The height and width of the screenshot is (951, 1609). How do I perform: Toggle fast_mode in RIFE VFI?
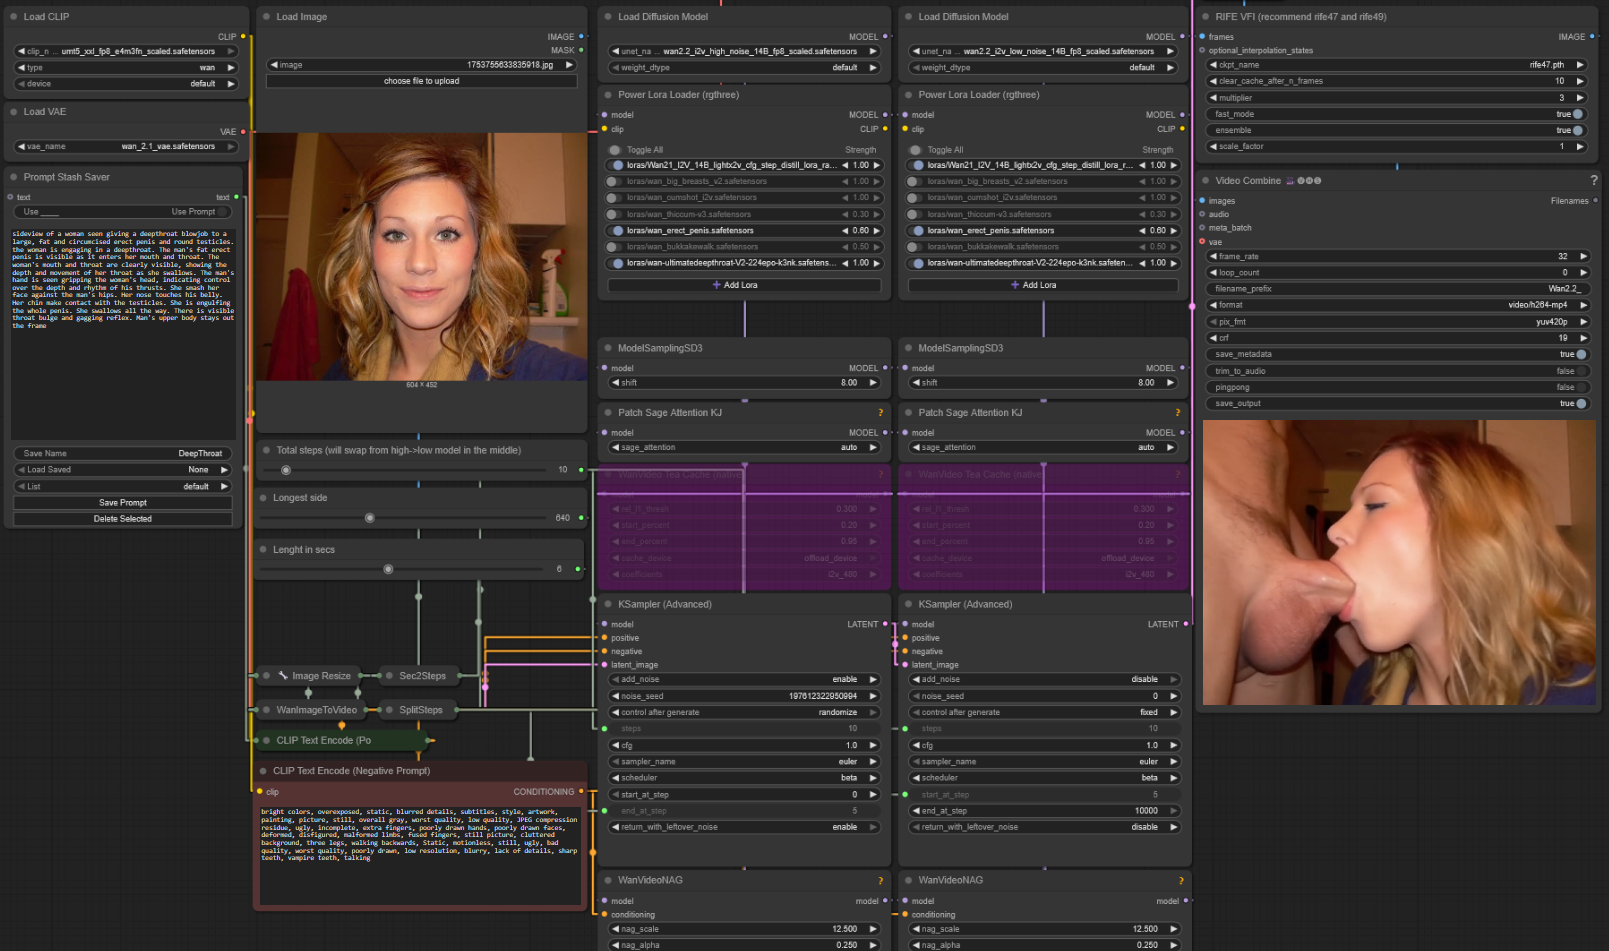coord(1577,114)
